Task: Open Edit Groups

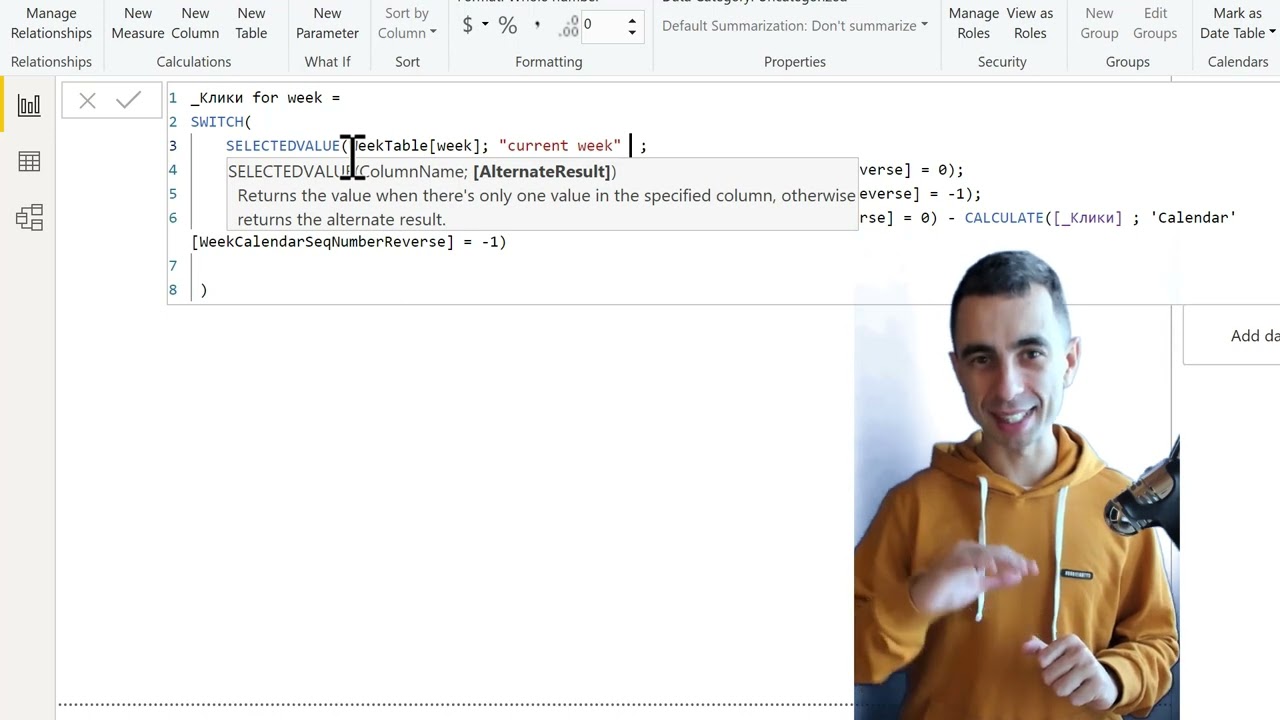Action: [x=1155, y=23]
